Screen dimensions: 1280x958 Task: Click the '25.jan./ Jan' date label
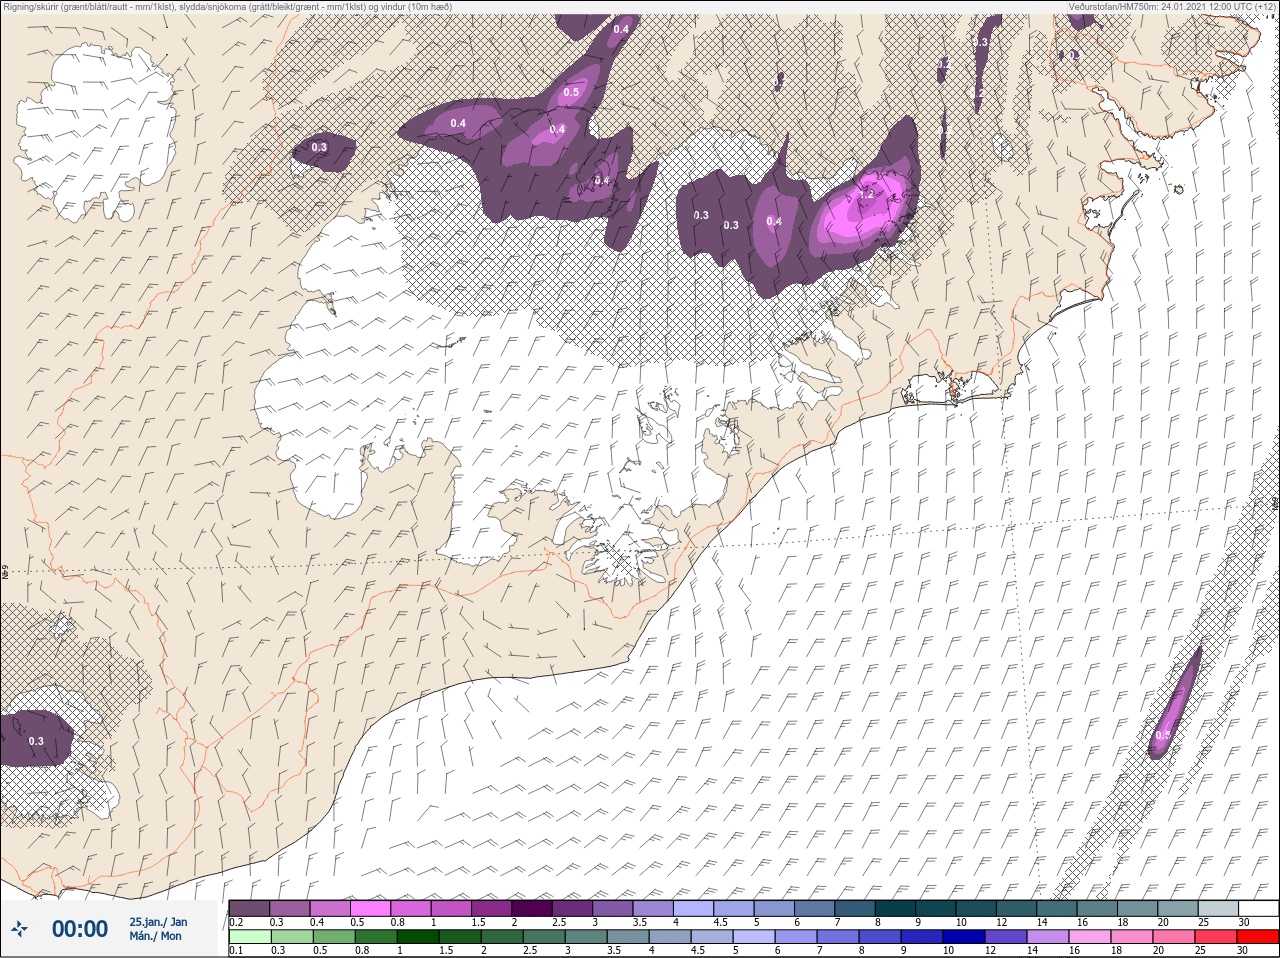click(157, 922)
